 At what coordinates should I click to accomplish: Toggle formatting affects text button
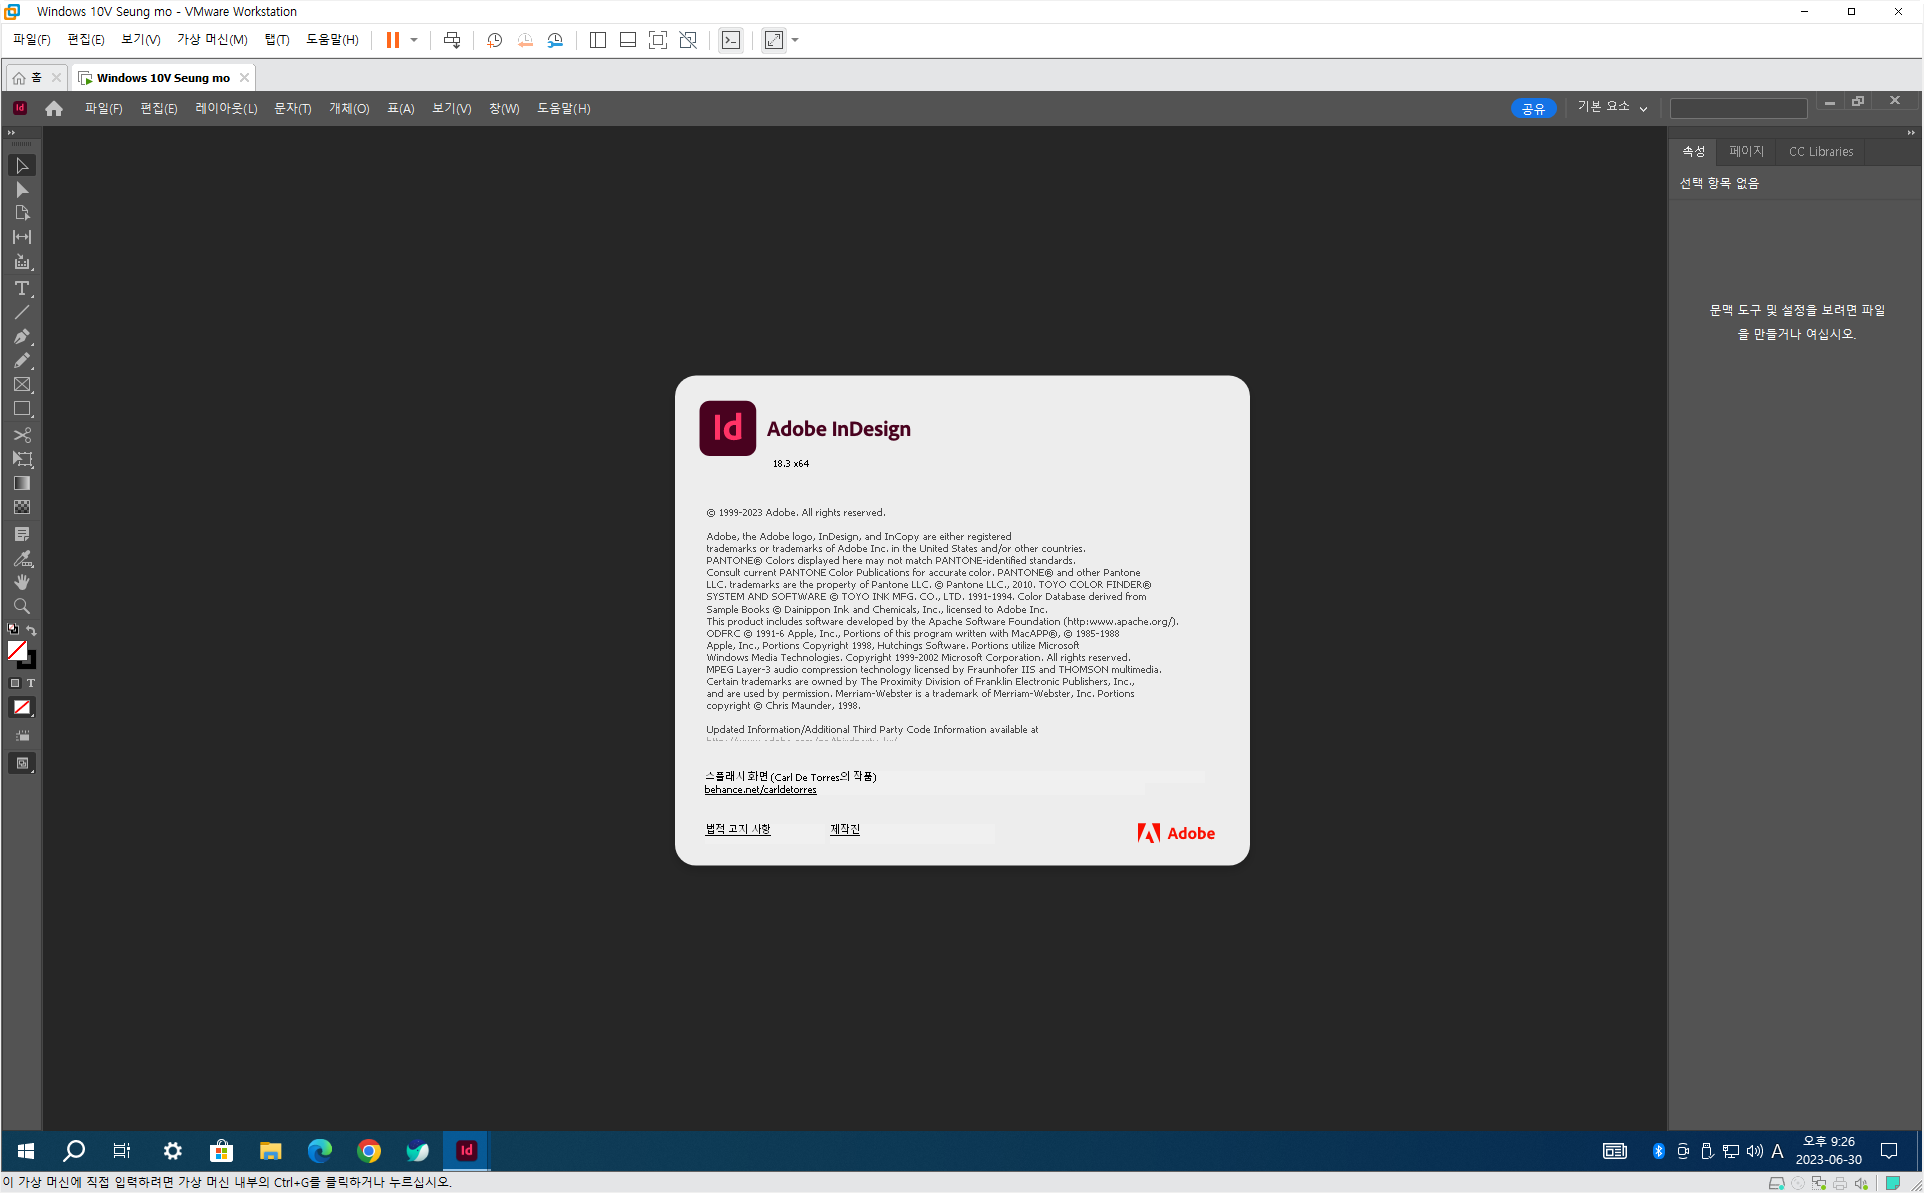coord(31,683)
